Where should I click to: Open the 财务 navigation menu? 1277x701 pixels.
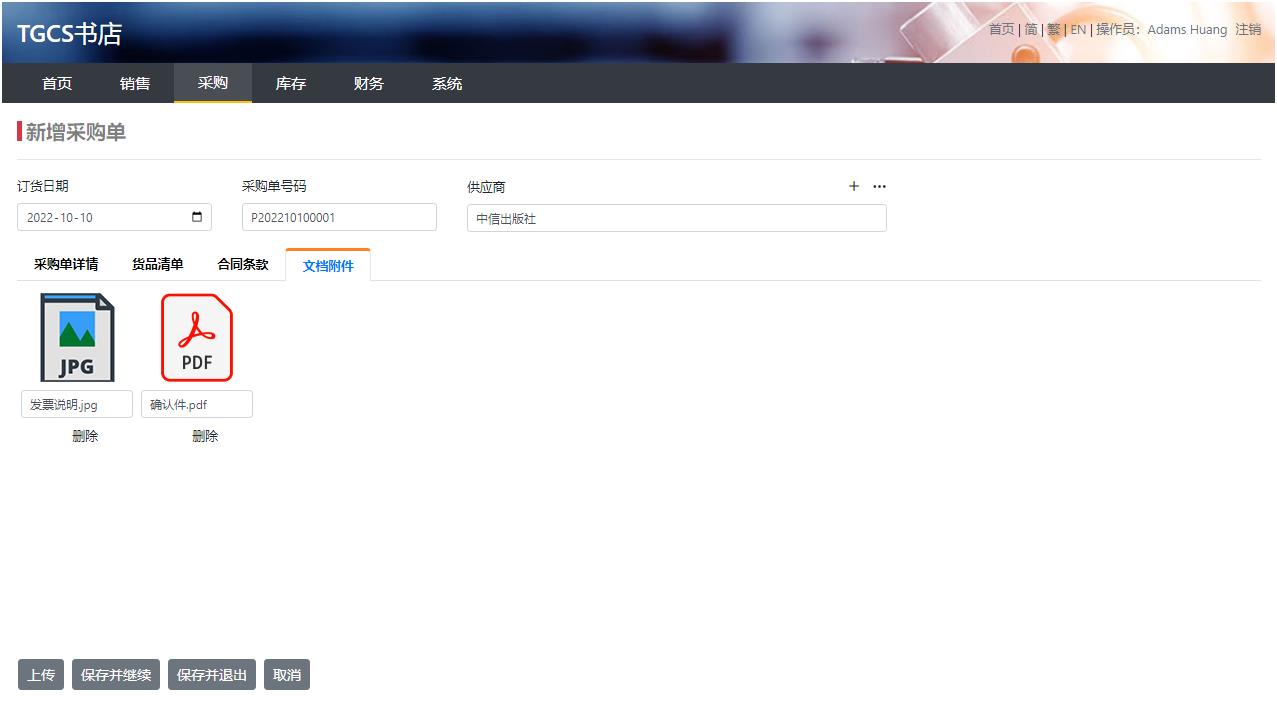click(x=369, y=84)
